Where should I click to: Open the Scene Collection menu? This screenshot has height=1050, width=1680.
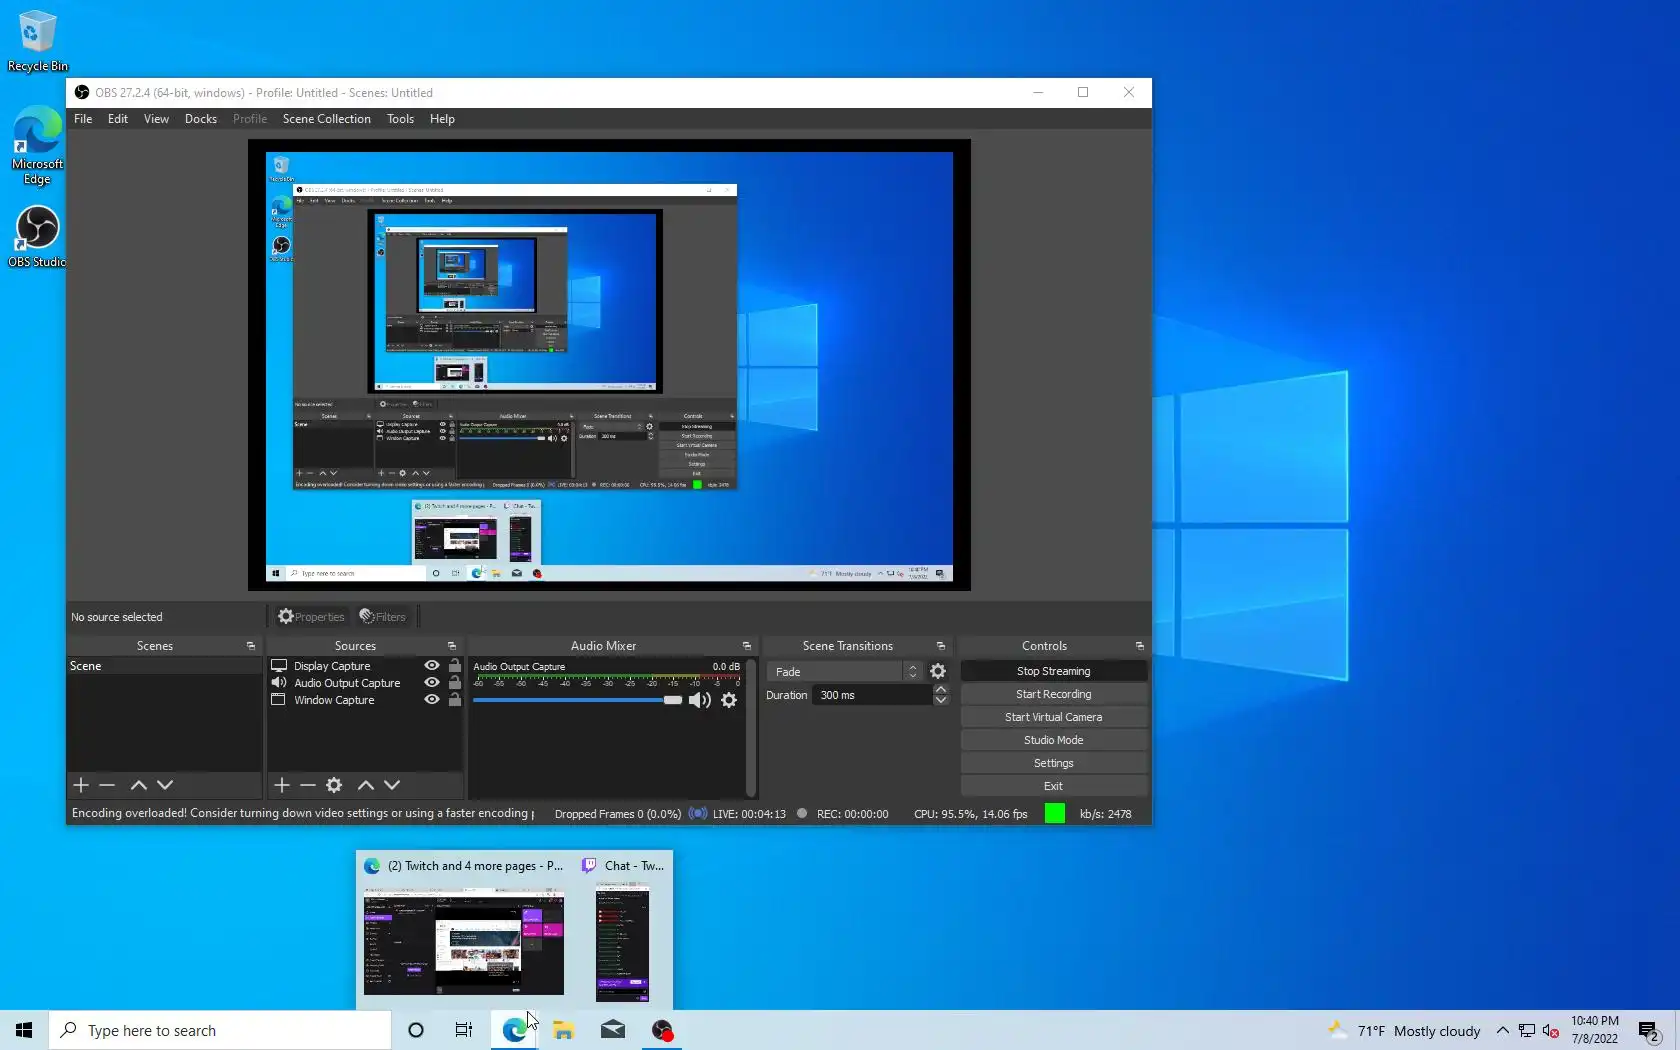tap(327, 119)
